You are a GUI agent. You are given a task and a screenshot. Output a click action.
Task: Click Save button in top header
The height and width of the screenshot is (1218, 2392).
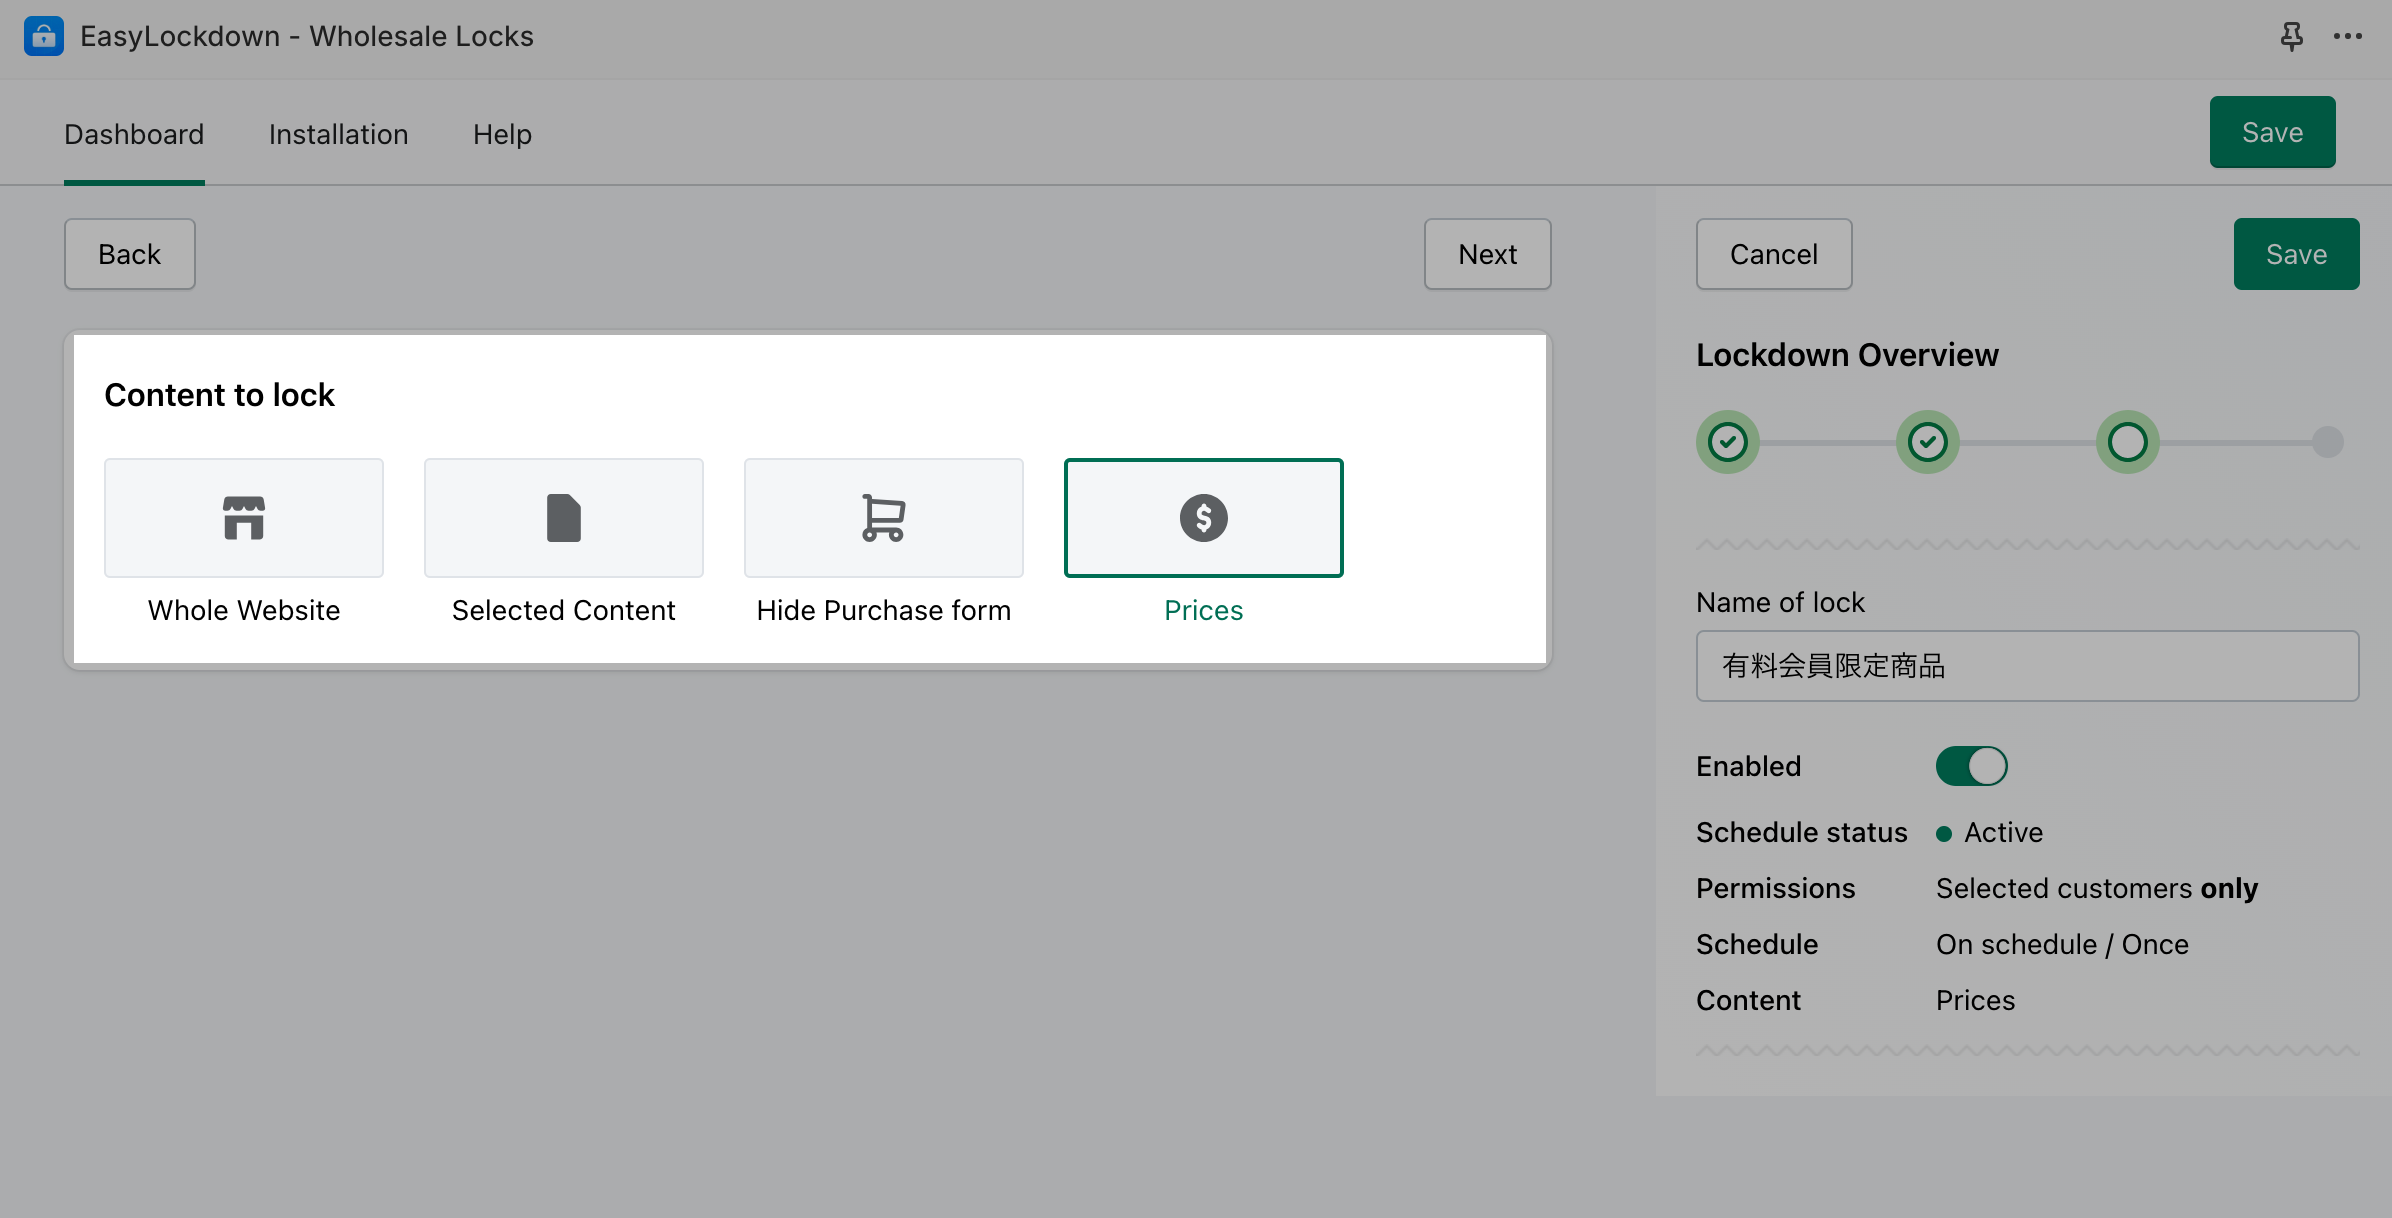(2272, 132)
